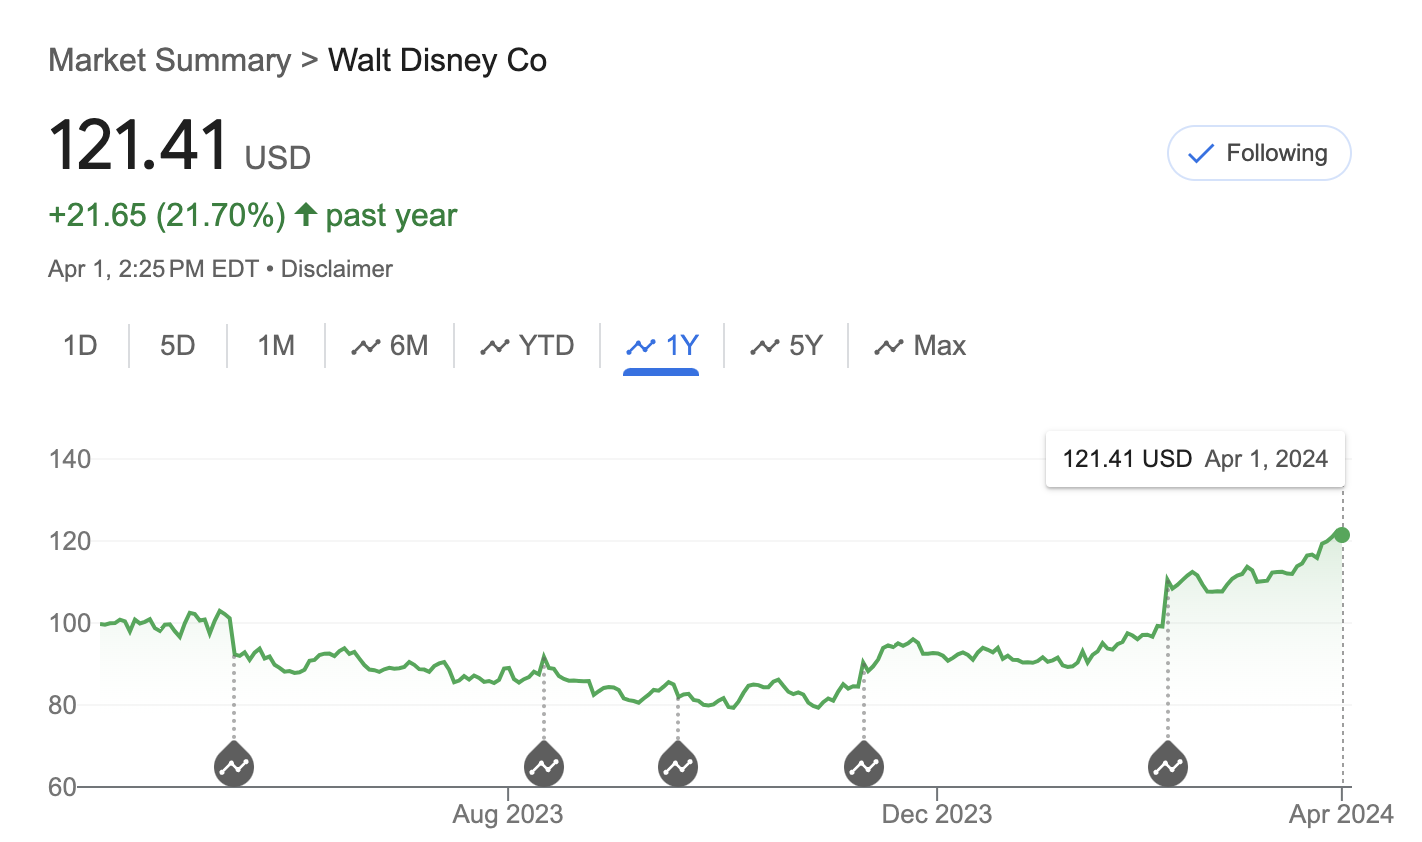This screenshot has width=1422, height=842.
Task: Click the chart icon beside the 6M tab
Action: [x=365, y=346]
